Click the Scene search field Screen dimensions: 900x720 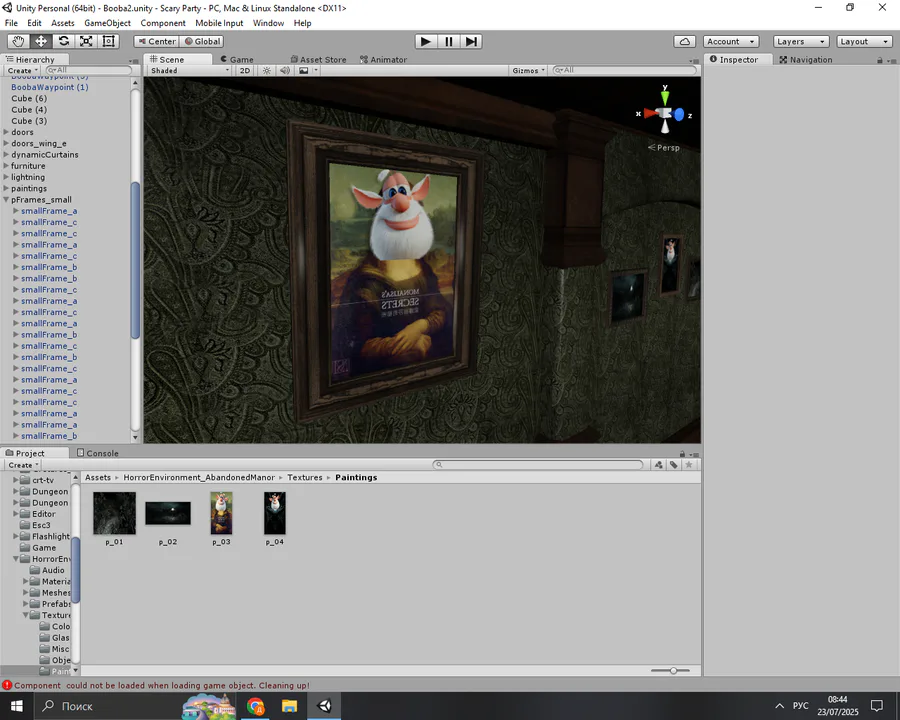624,70
